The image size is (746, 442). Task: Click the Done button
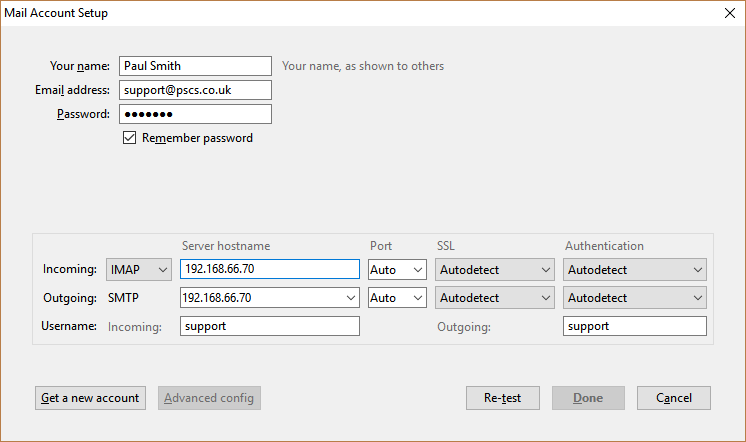point(588,398)
